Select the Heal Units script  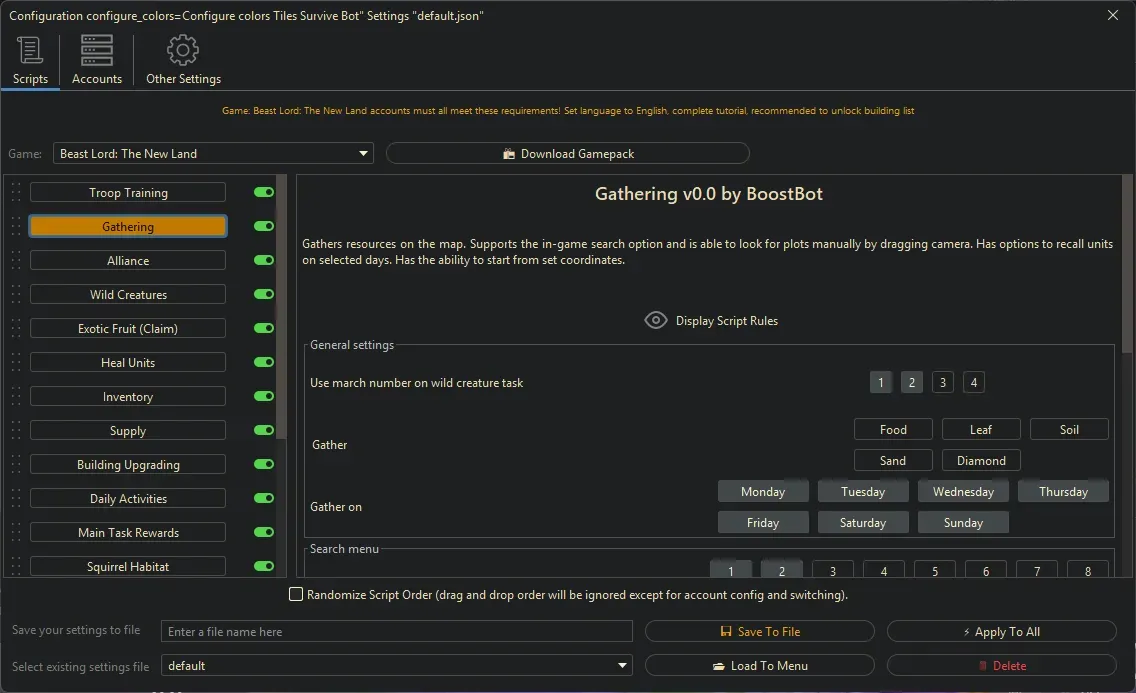point(128,363)
